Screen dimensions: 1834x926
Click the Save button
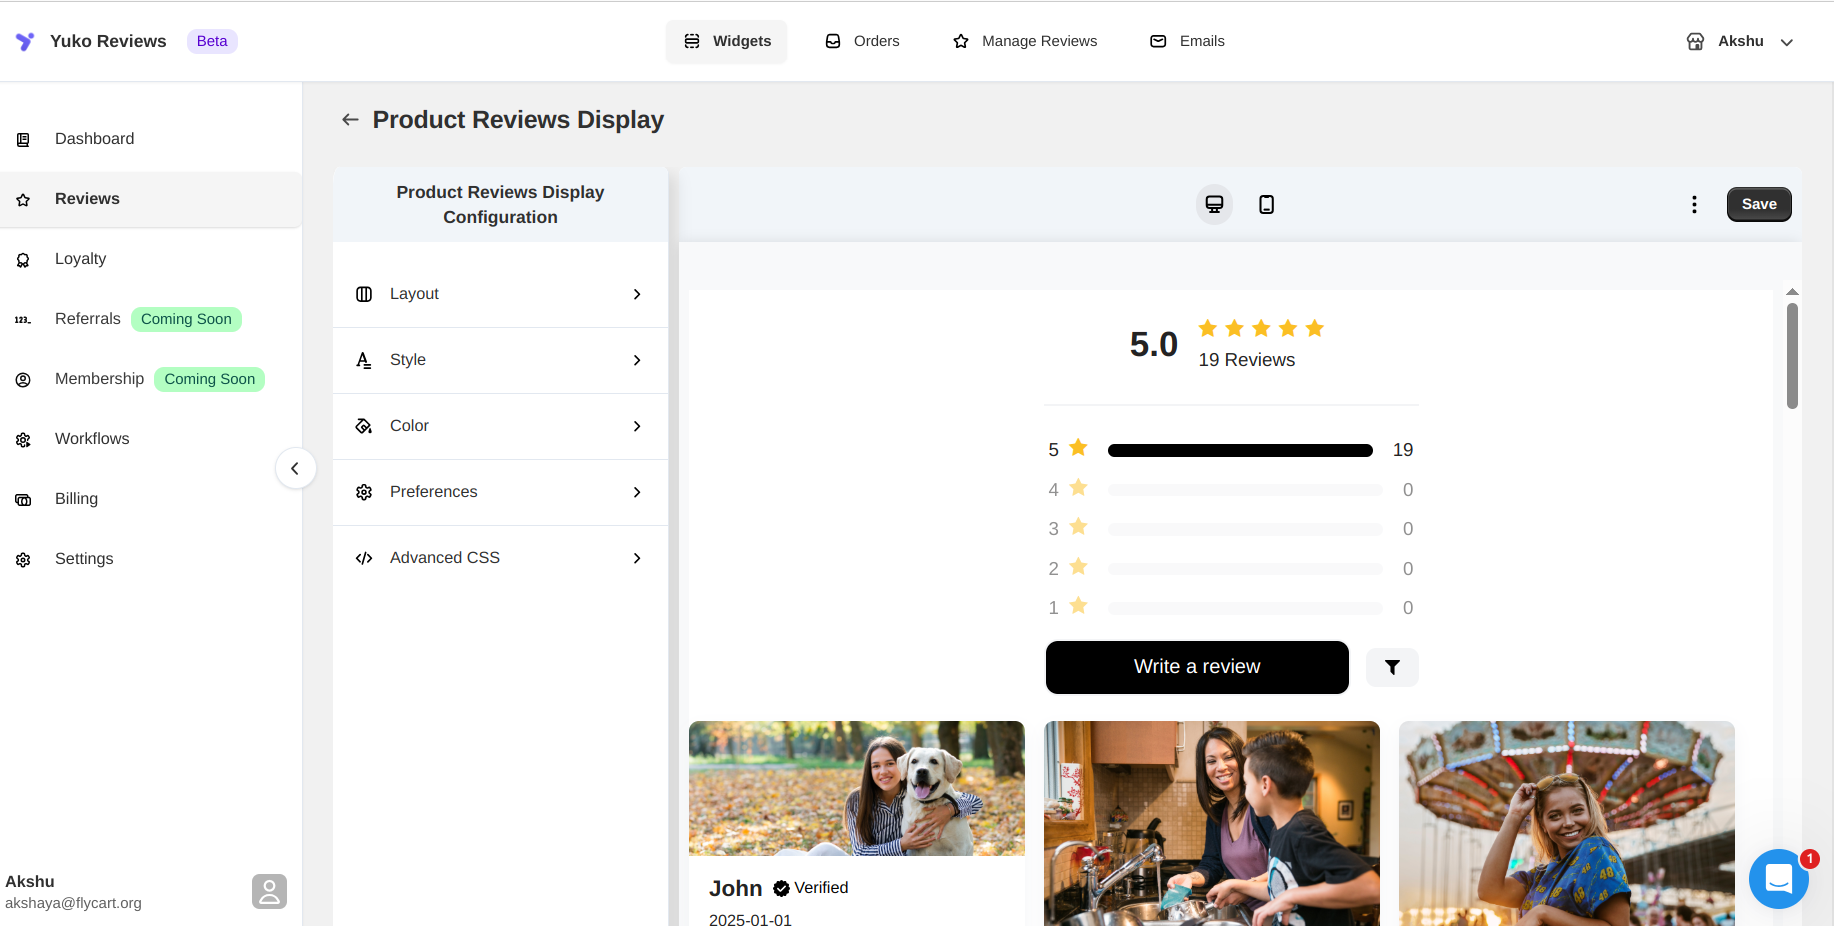1759,204
